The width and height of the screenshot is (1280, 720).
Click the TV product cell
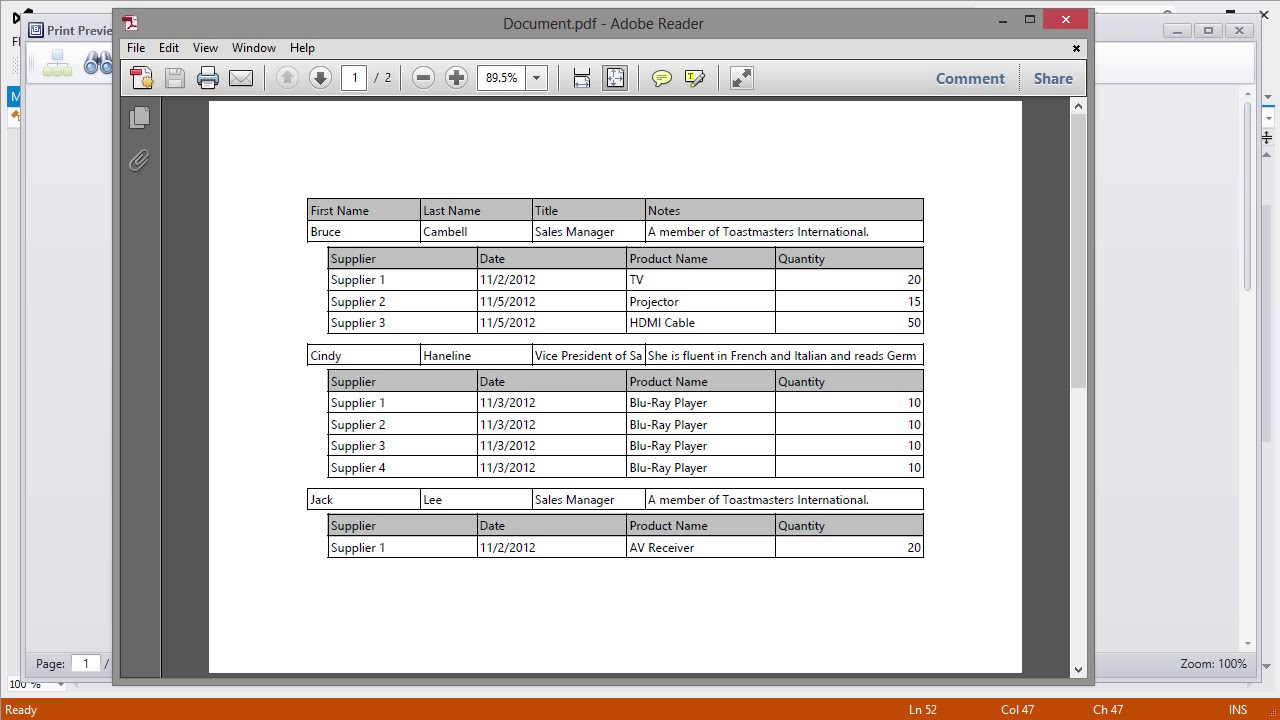click(x=701, y=280)
